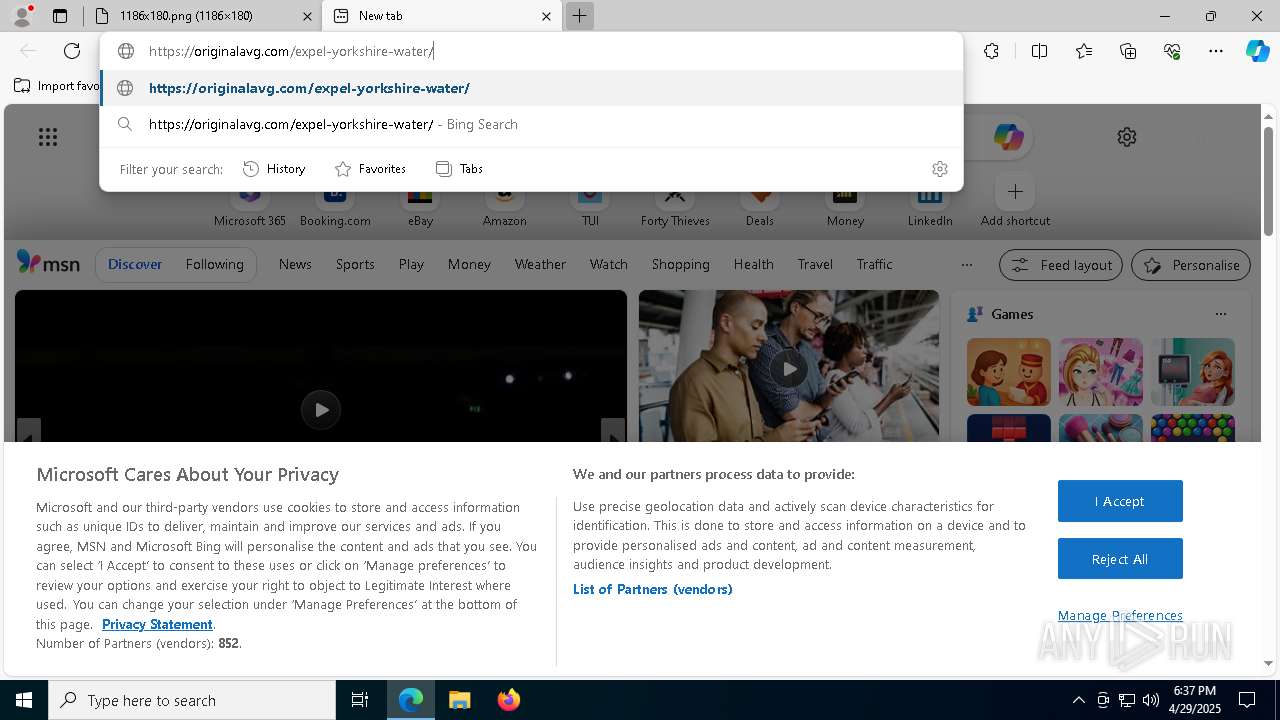Image resolution: width=1280 pixels, height=720 pixels.
Task: Open Settings and more ellipsis menu
Action: [1216, 51]
